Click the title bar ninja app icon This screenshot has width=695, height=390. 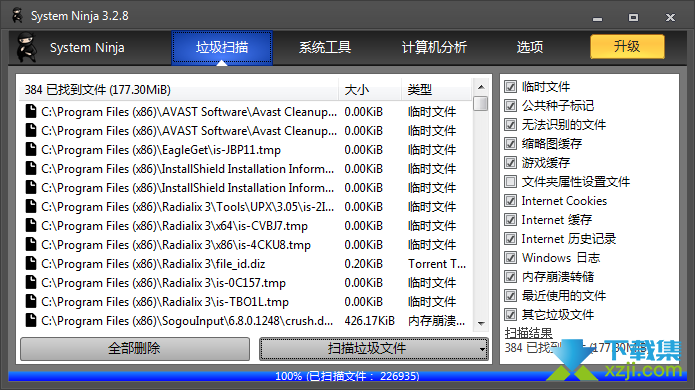17,16
